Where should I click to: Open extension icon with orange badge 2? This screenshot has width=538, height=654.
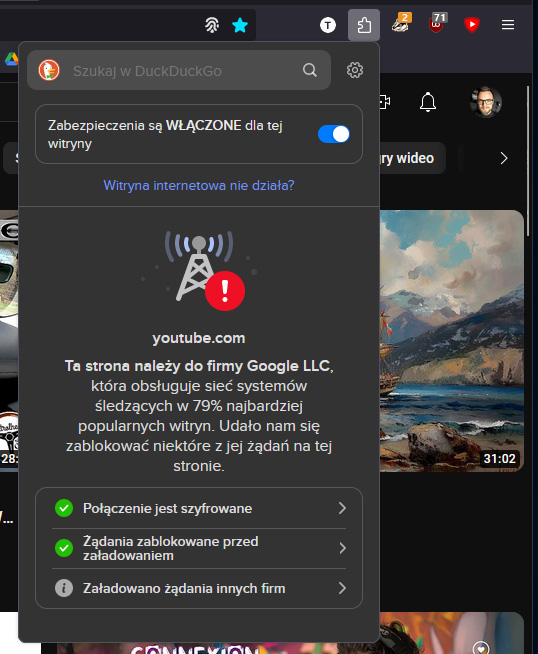point(401,24)
